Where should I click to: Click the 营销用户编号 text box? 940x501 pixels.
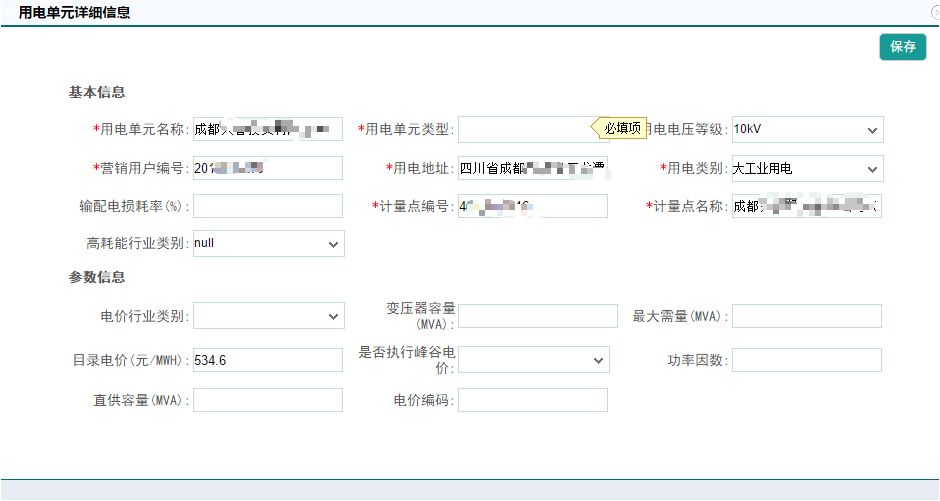tap(267, 168)
